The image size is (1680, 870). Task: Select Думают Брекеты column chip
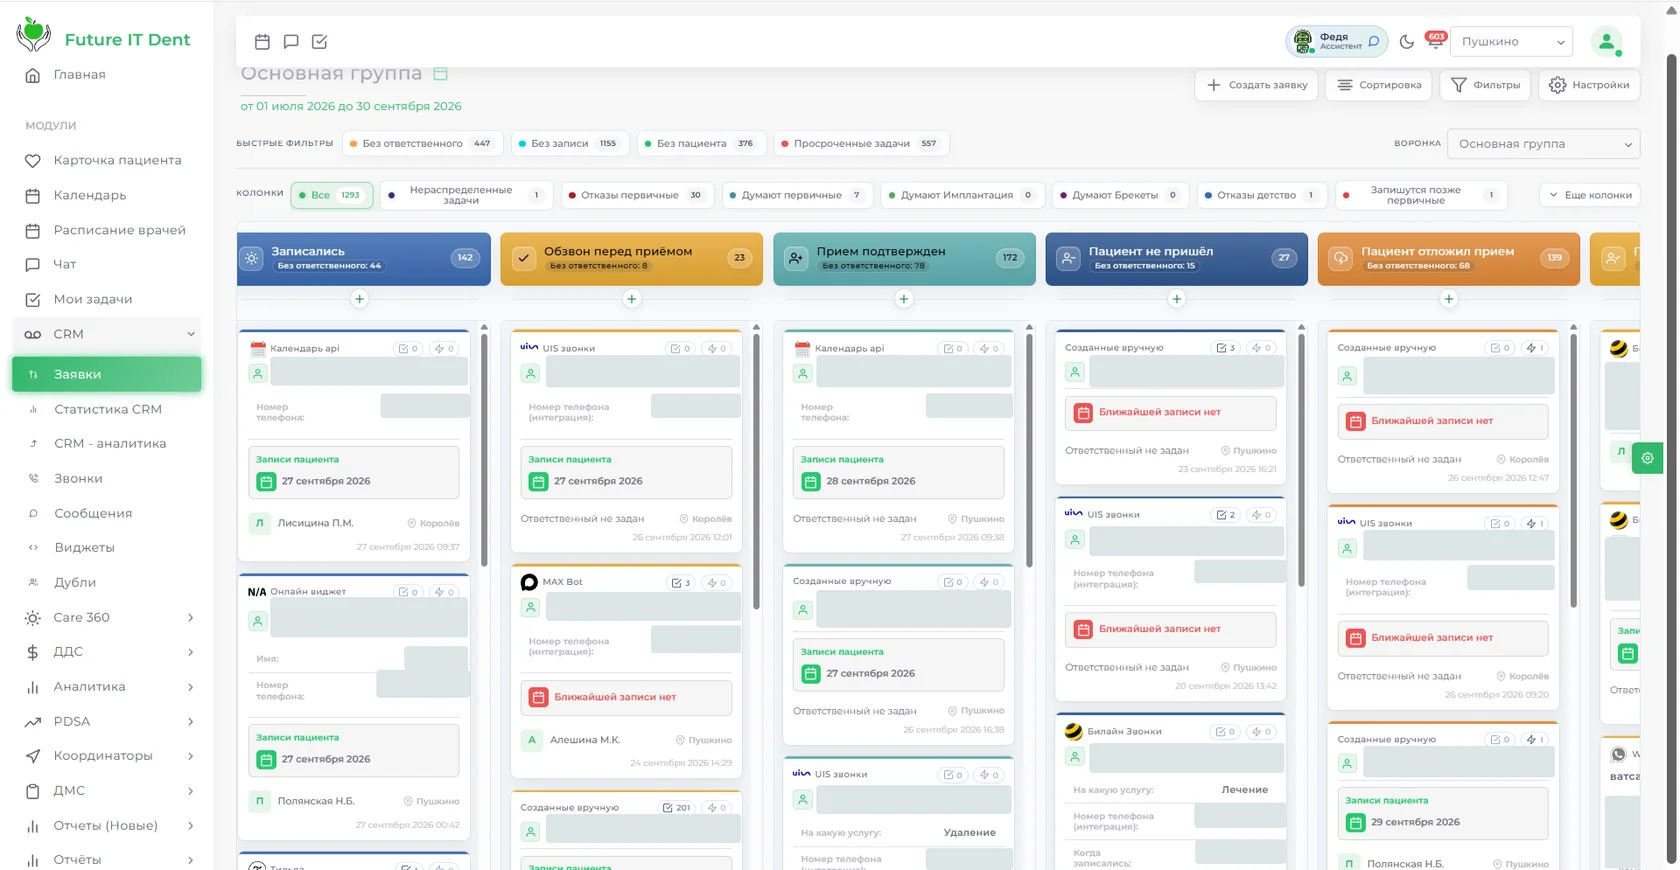pos(1120,195)
